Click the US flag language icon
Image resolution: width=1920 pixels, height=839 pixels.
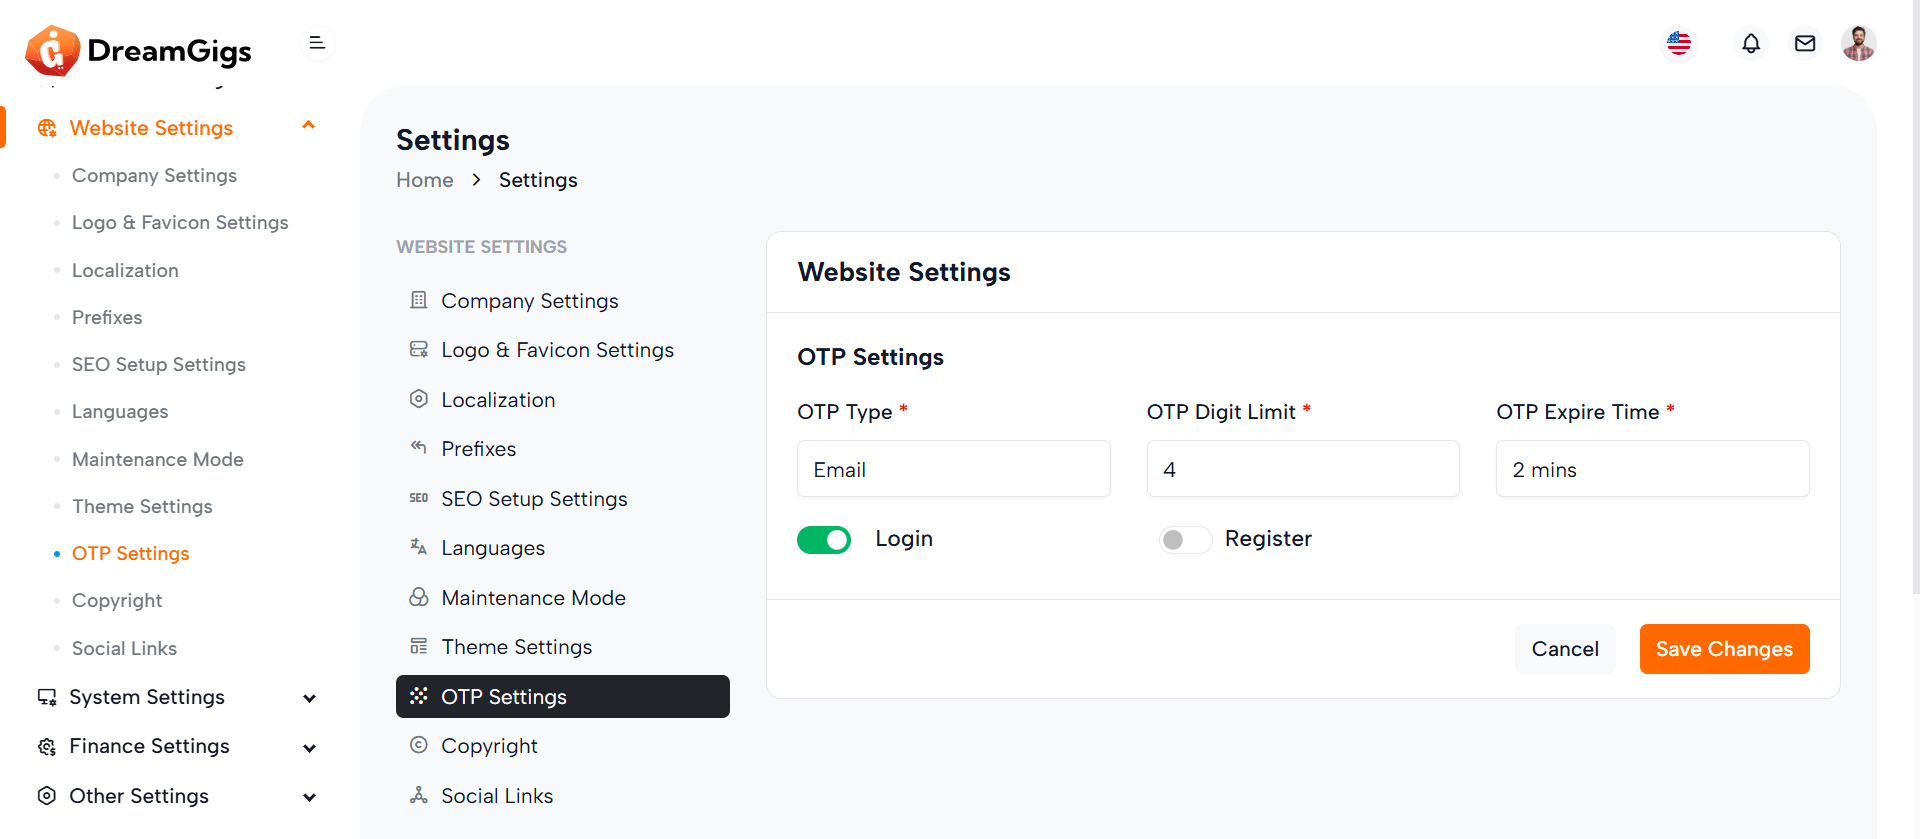click(1679, 44)
